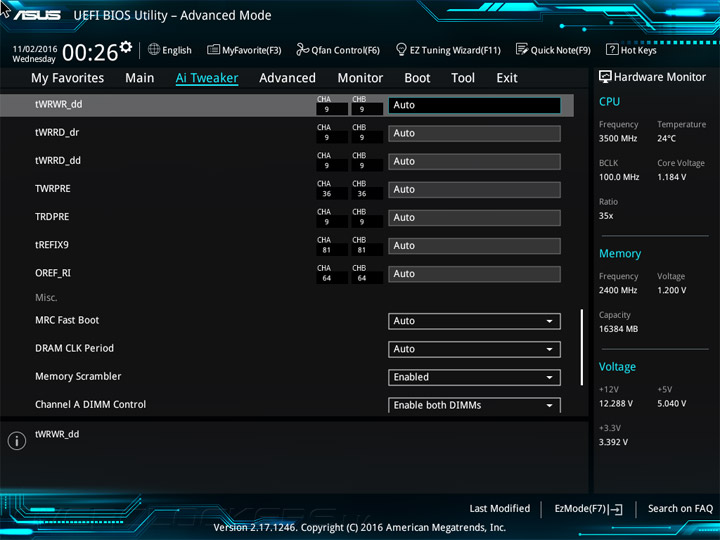The width and height of the screenshot is (720, 540).
Task: Select the Channel A DIMM Control label
Action: click(90, 404)
